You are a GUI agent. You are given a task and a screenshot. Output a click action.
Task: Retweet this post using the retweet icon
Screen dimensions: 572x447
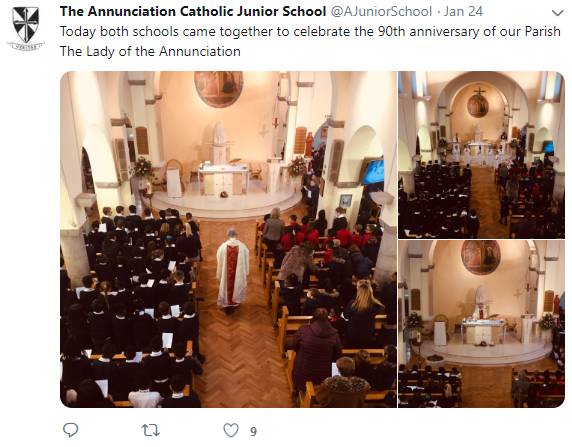pos(151,430)
